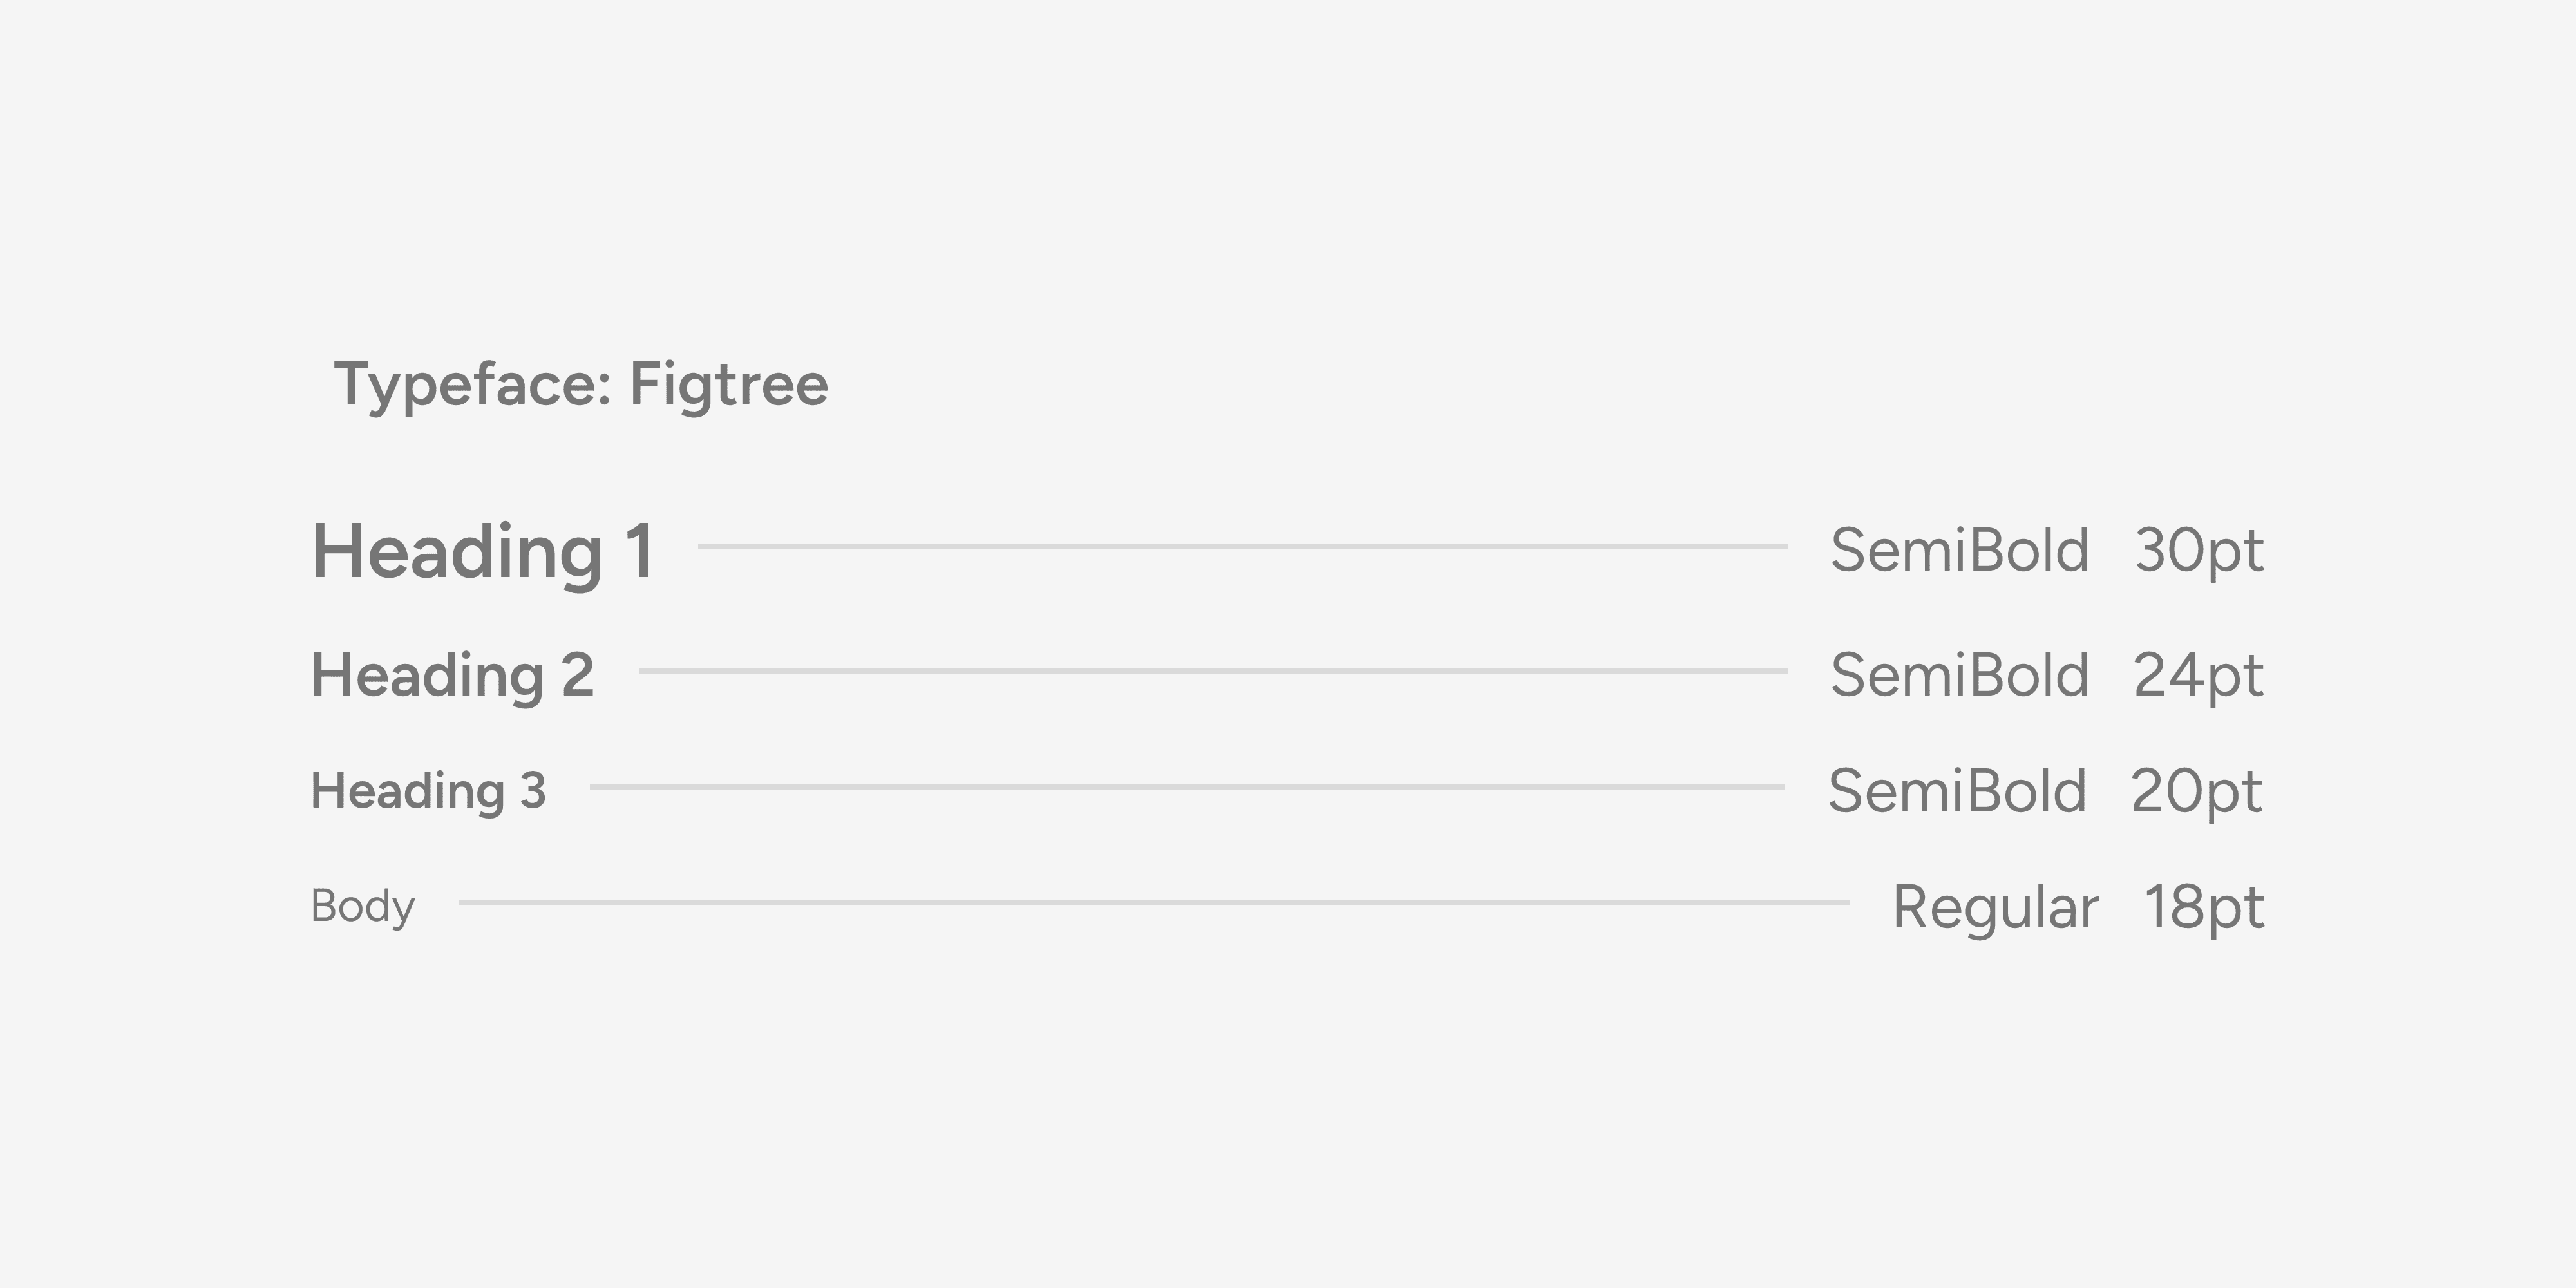Click the numeral 1 in Heading 1

point(641,551)
